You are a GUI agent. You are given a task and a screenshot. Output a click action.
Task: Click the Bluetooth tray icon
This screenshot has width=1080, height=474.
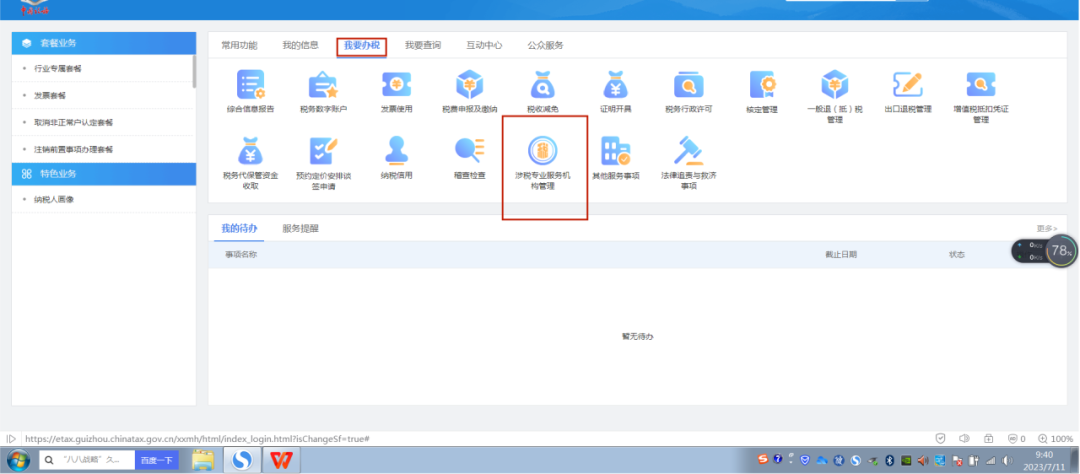point(889,460)
